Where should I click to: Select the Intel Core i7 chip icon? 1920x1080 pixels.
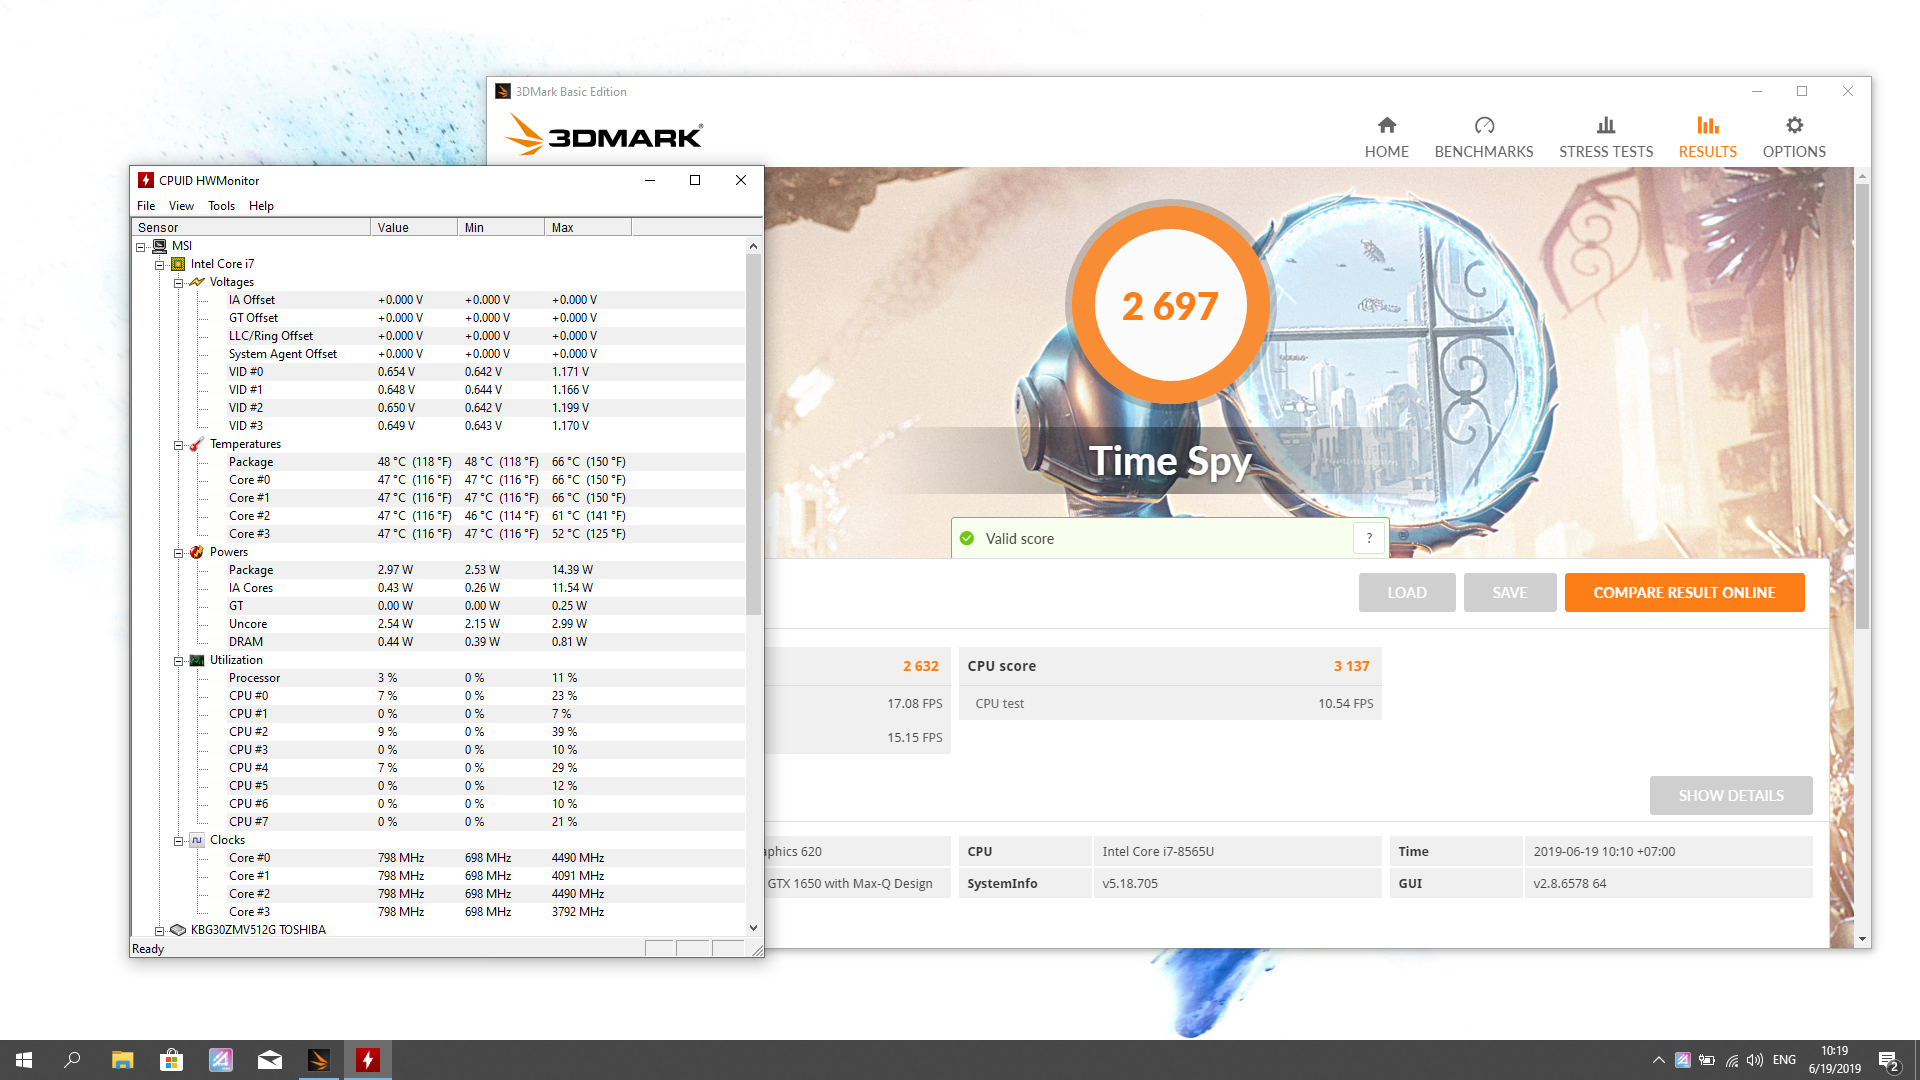click(178, 264)
